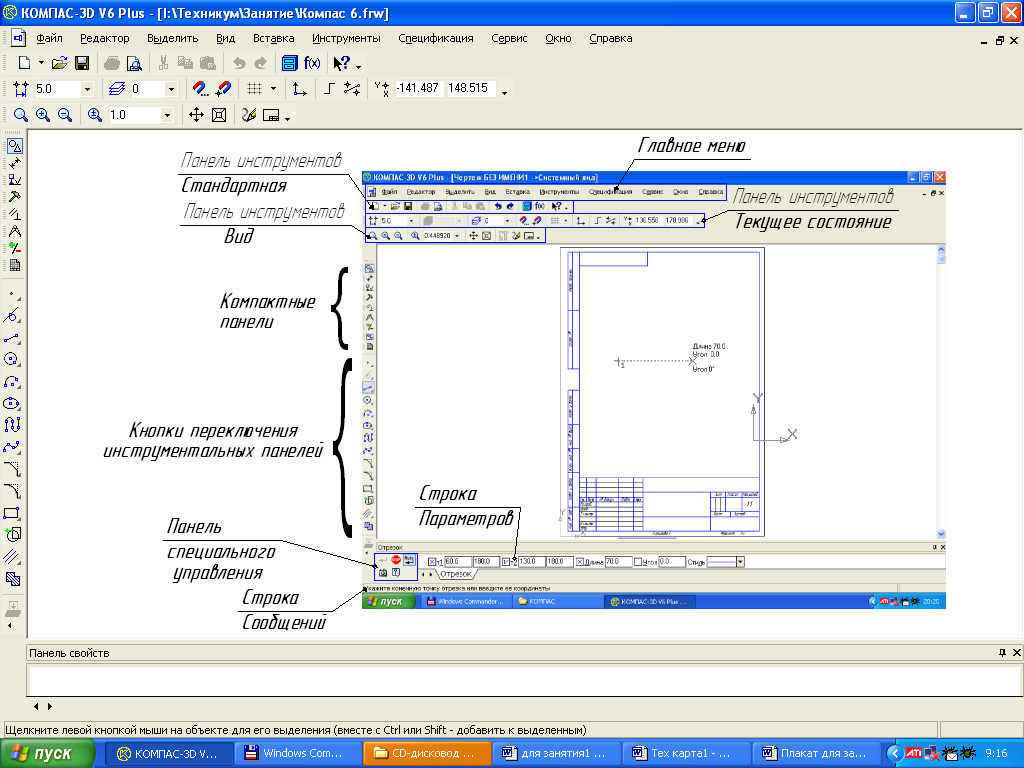The width and height of the screenshot is (1024, 768).
Task: Click the cursor step icon
Action: [x=21, y=88]
